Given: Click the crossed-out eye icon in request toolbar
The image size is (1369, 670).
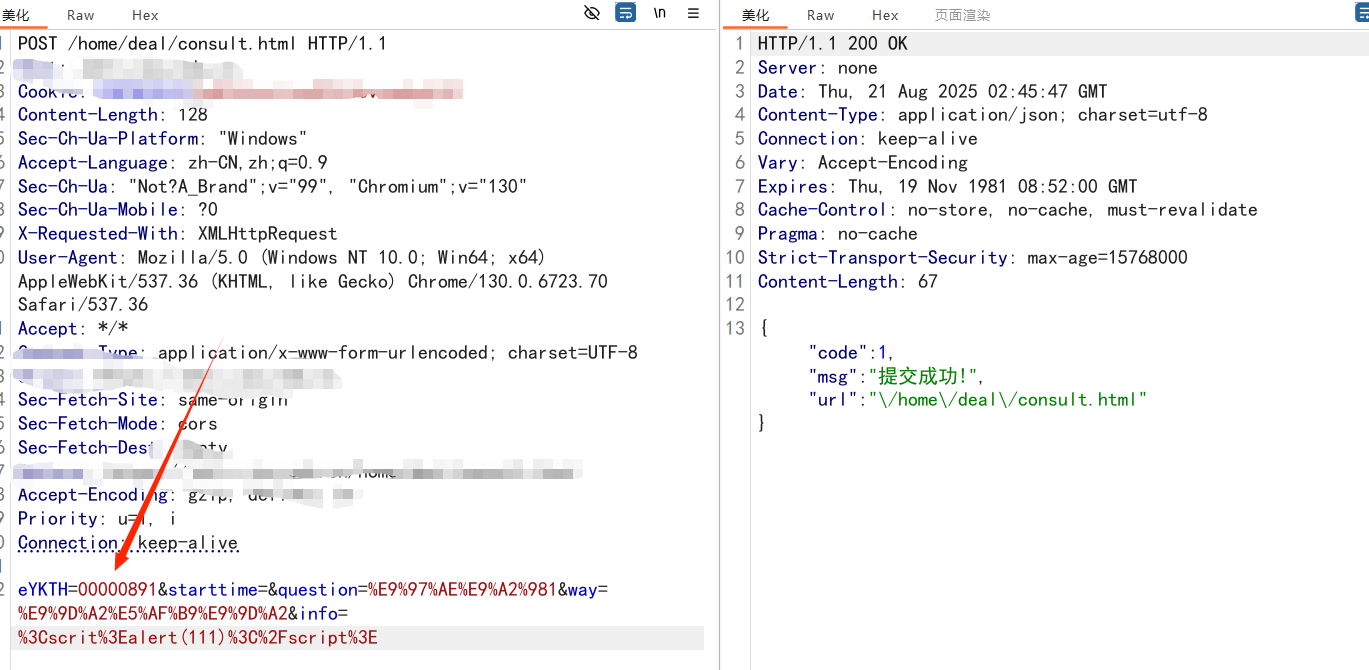Looking at the screenshot, I should pos(592,13).
